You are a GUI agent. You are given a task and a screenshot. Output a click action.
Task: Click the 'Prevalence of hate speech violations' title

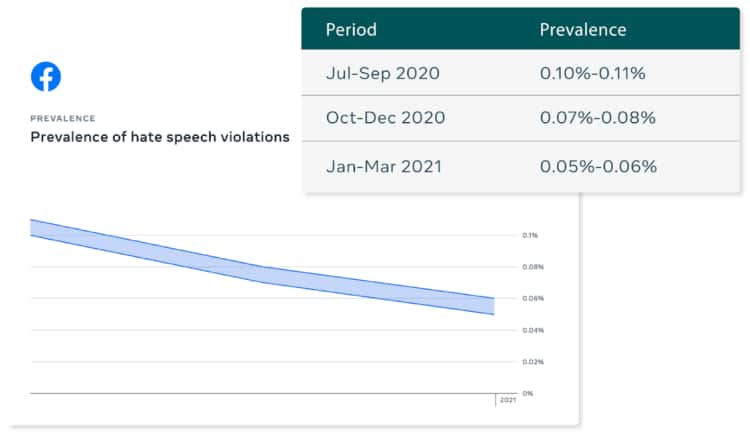click(x=160, y=137)
